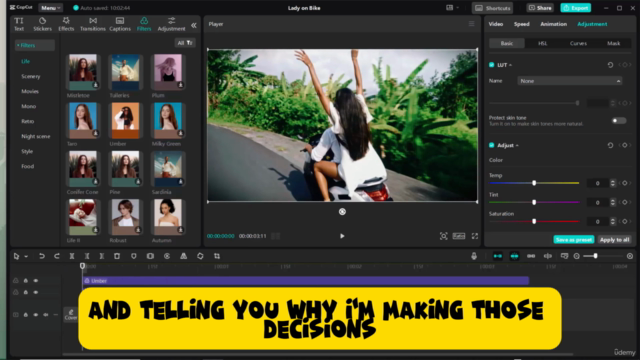
Task: Click Save as preset button
Action: (573, 240)
